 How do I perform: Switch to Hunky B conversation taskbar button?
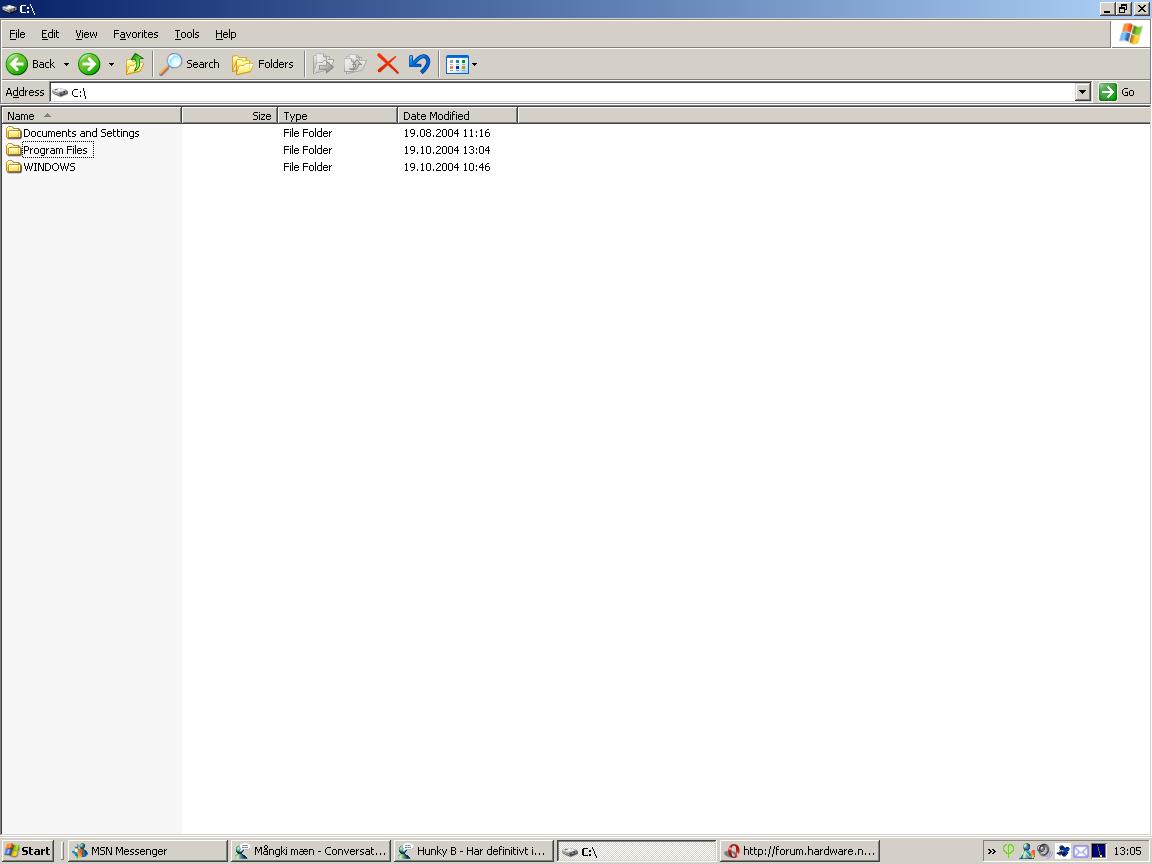(473, 851)
